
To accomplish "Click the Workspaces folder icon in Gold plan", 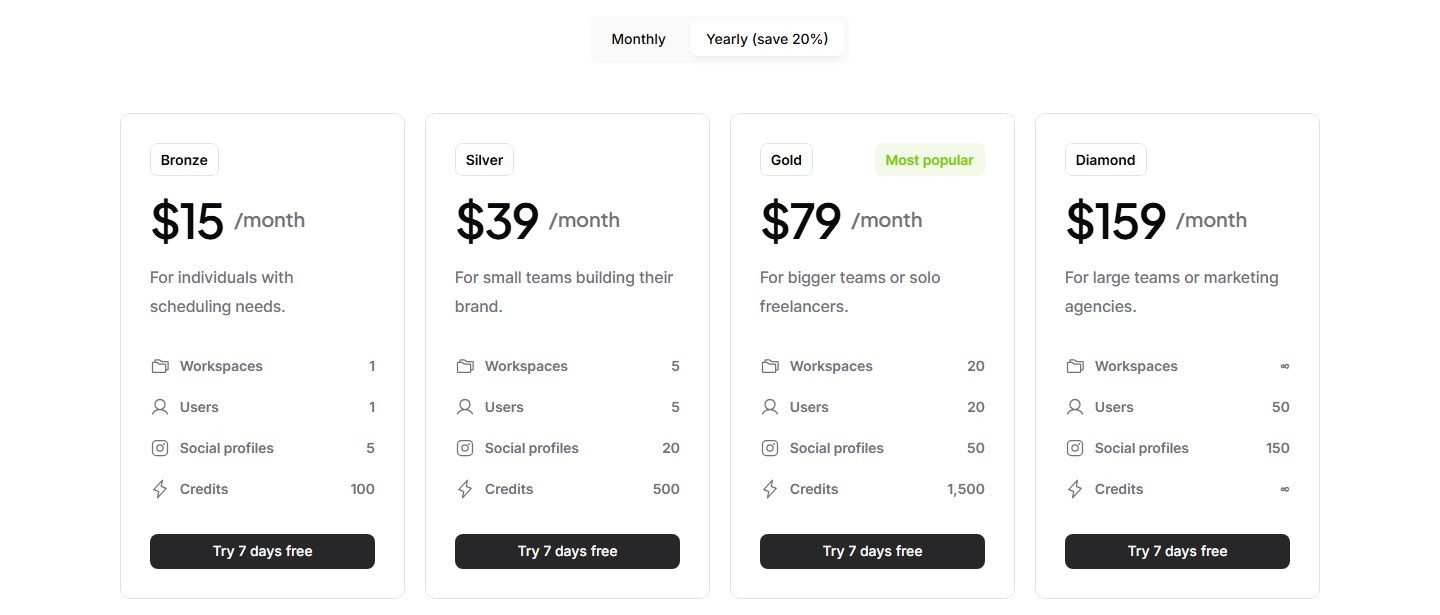I will pos(770,366).
